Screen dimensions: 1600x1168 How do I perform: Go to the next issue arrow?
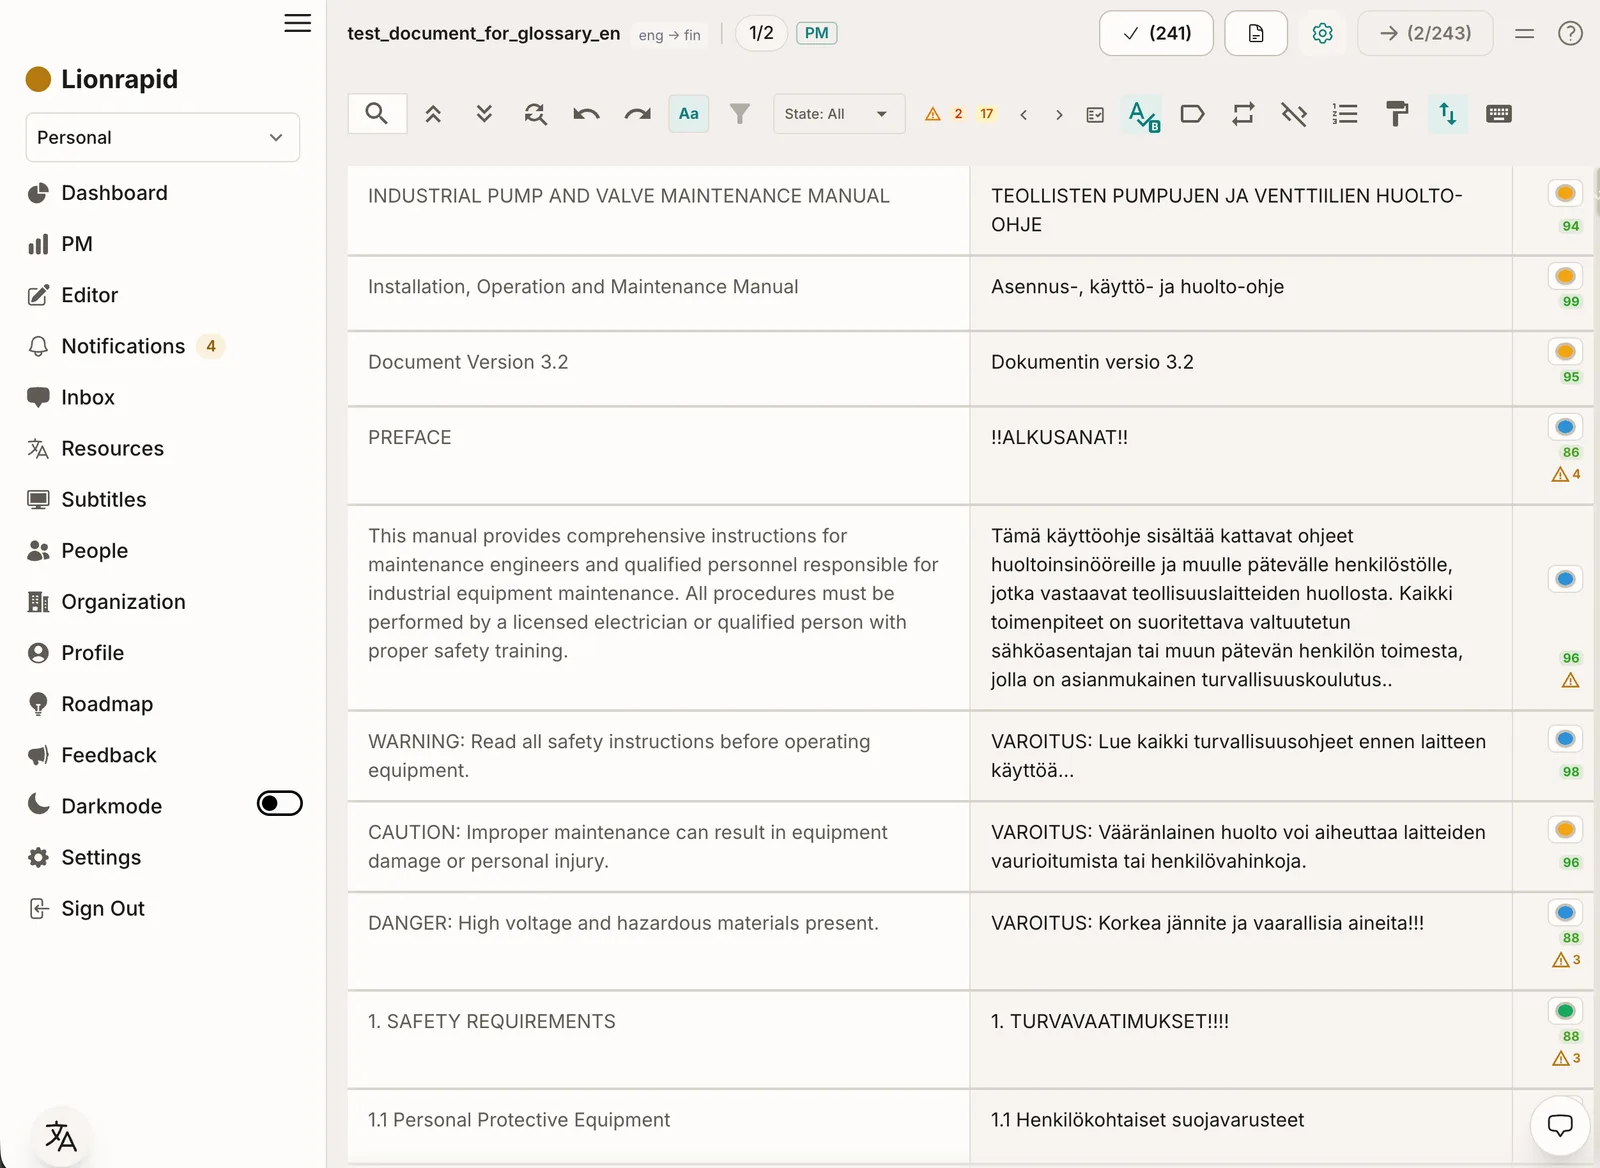coord(1059,115)
